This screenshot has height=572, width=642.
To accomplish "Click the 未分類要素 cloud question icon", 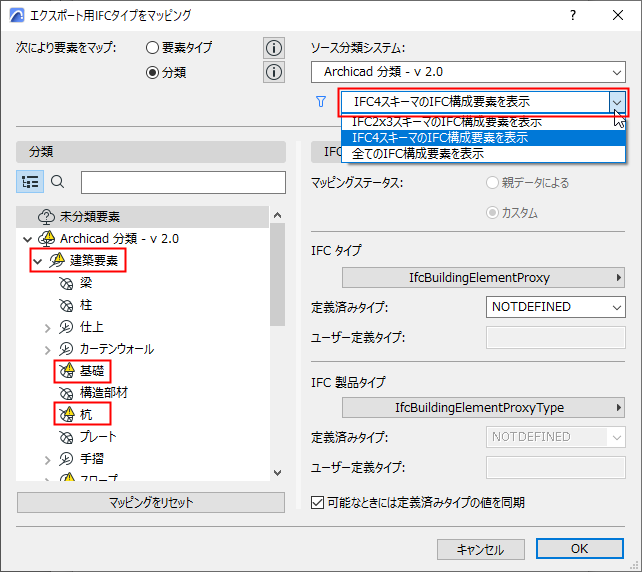I will coord(46,217).
